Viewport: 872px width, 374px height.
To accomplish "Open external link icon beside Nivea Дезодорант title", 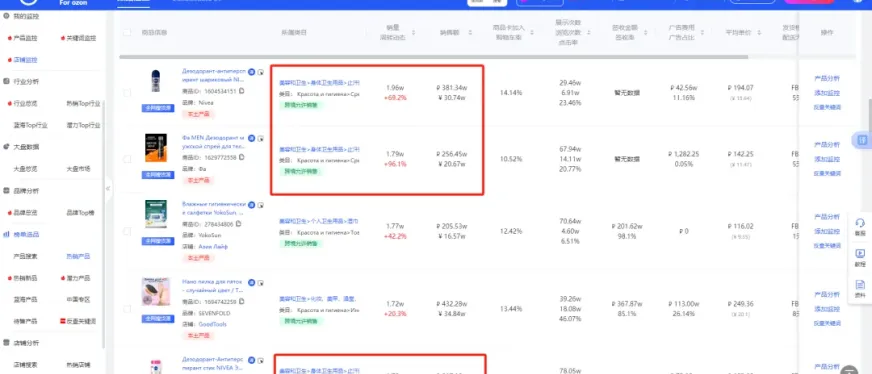I will (x=260, y=72).
